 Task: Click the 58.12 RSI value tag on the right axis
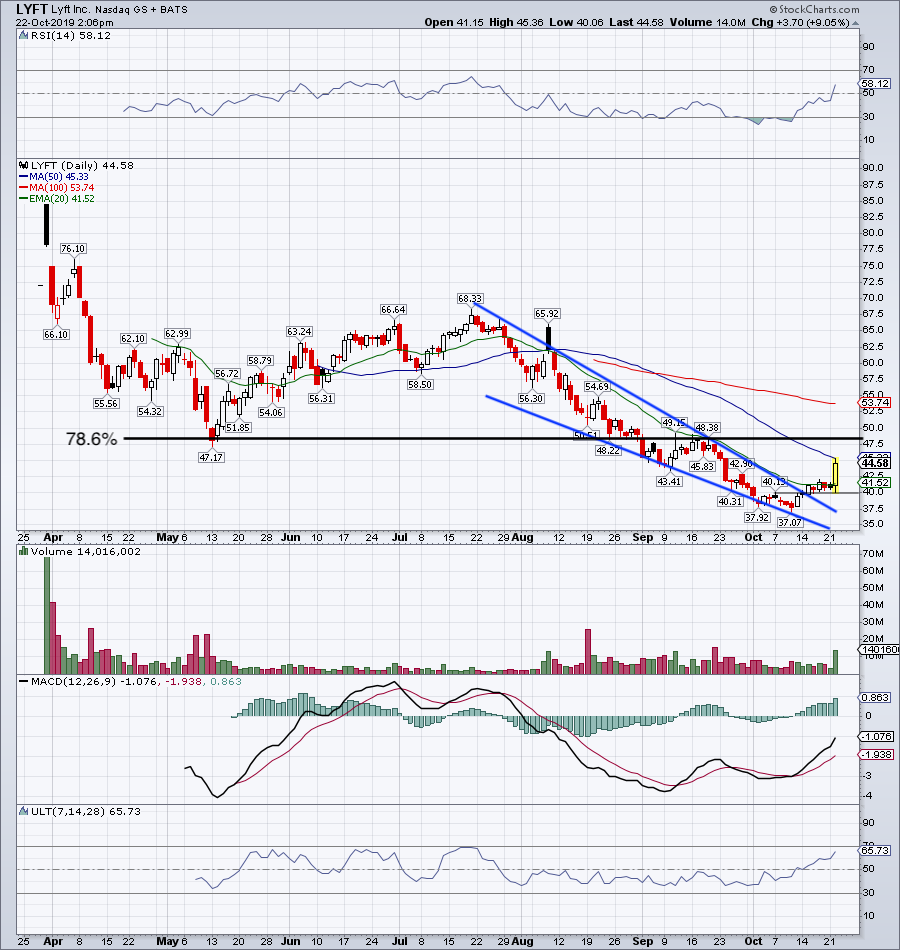pos(876,84)
